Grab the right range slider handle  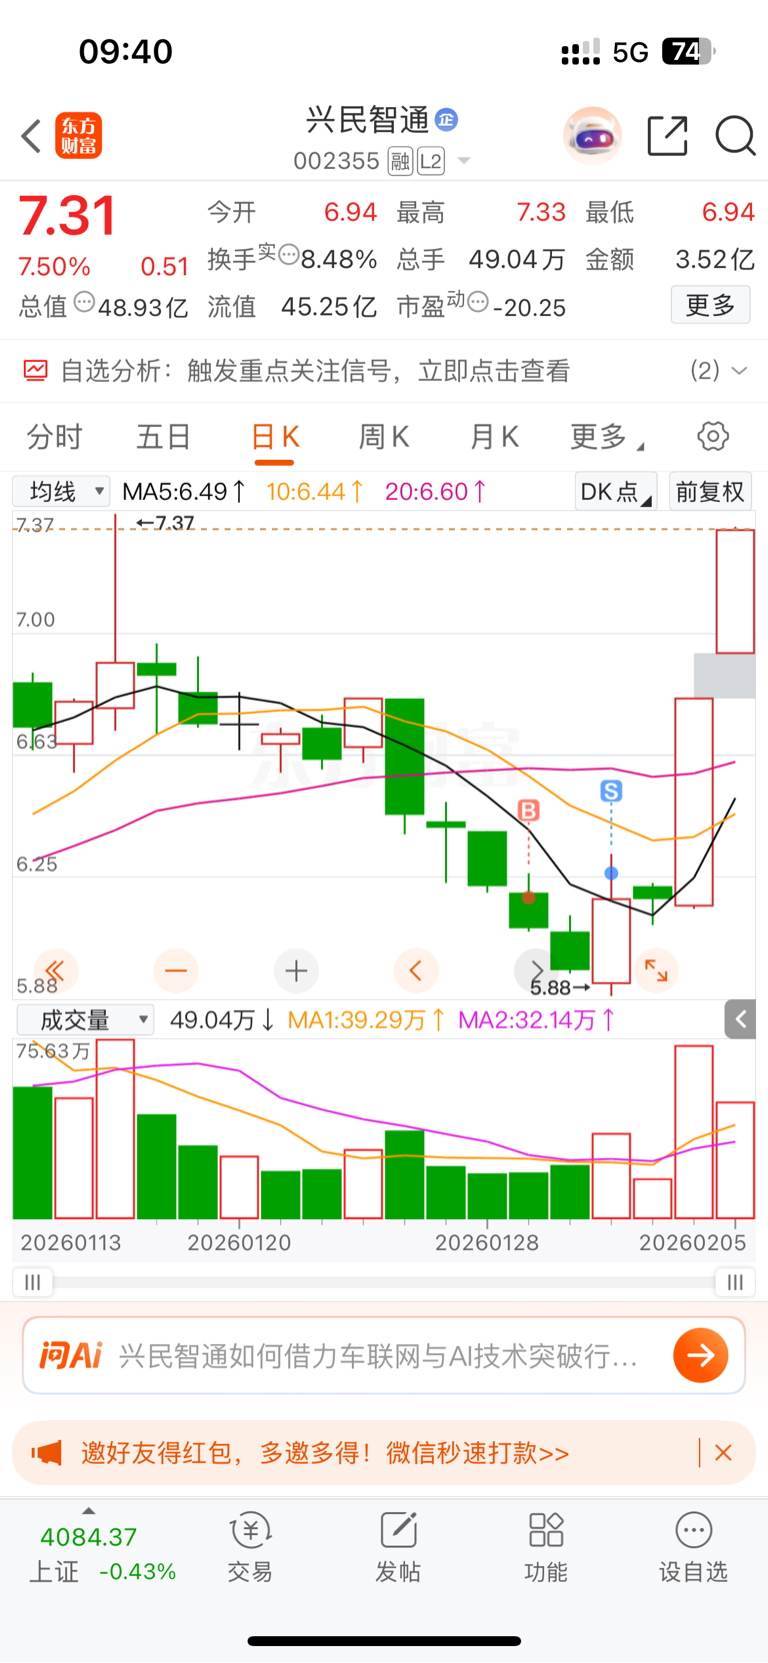(x=735, y=1282)
